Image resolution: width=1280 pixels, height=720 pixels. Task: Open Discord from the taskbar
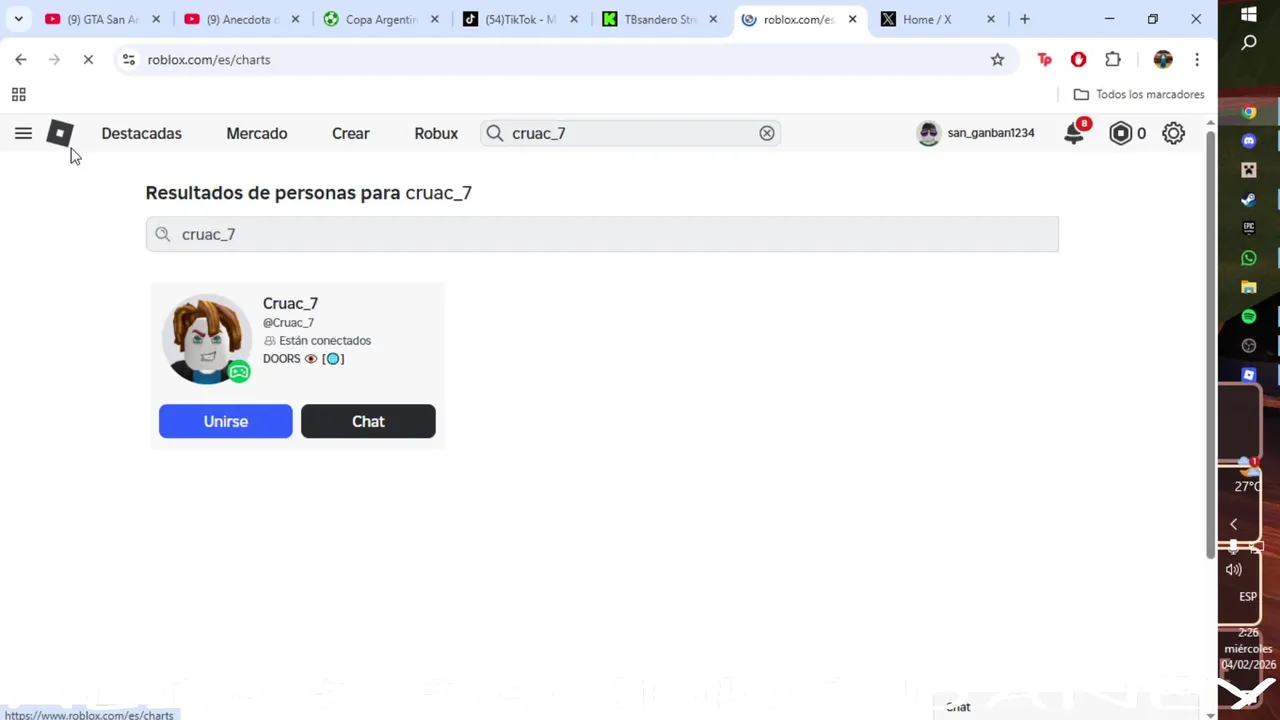pos(1249,141)
